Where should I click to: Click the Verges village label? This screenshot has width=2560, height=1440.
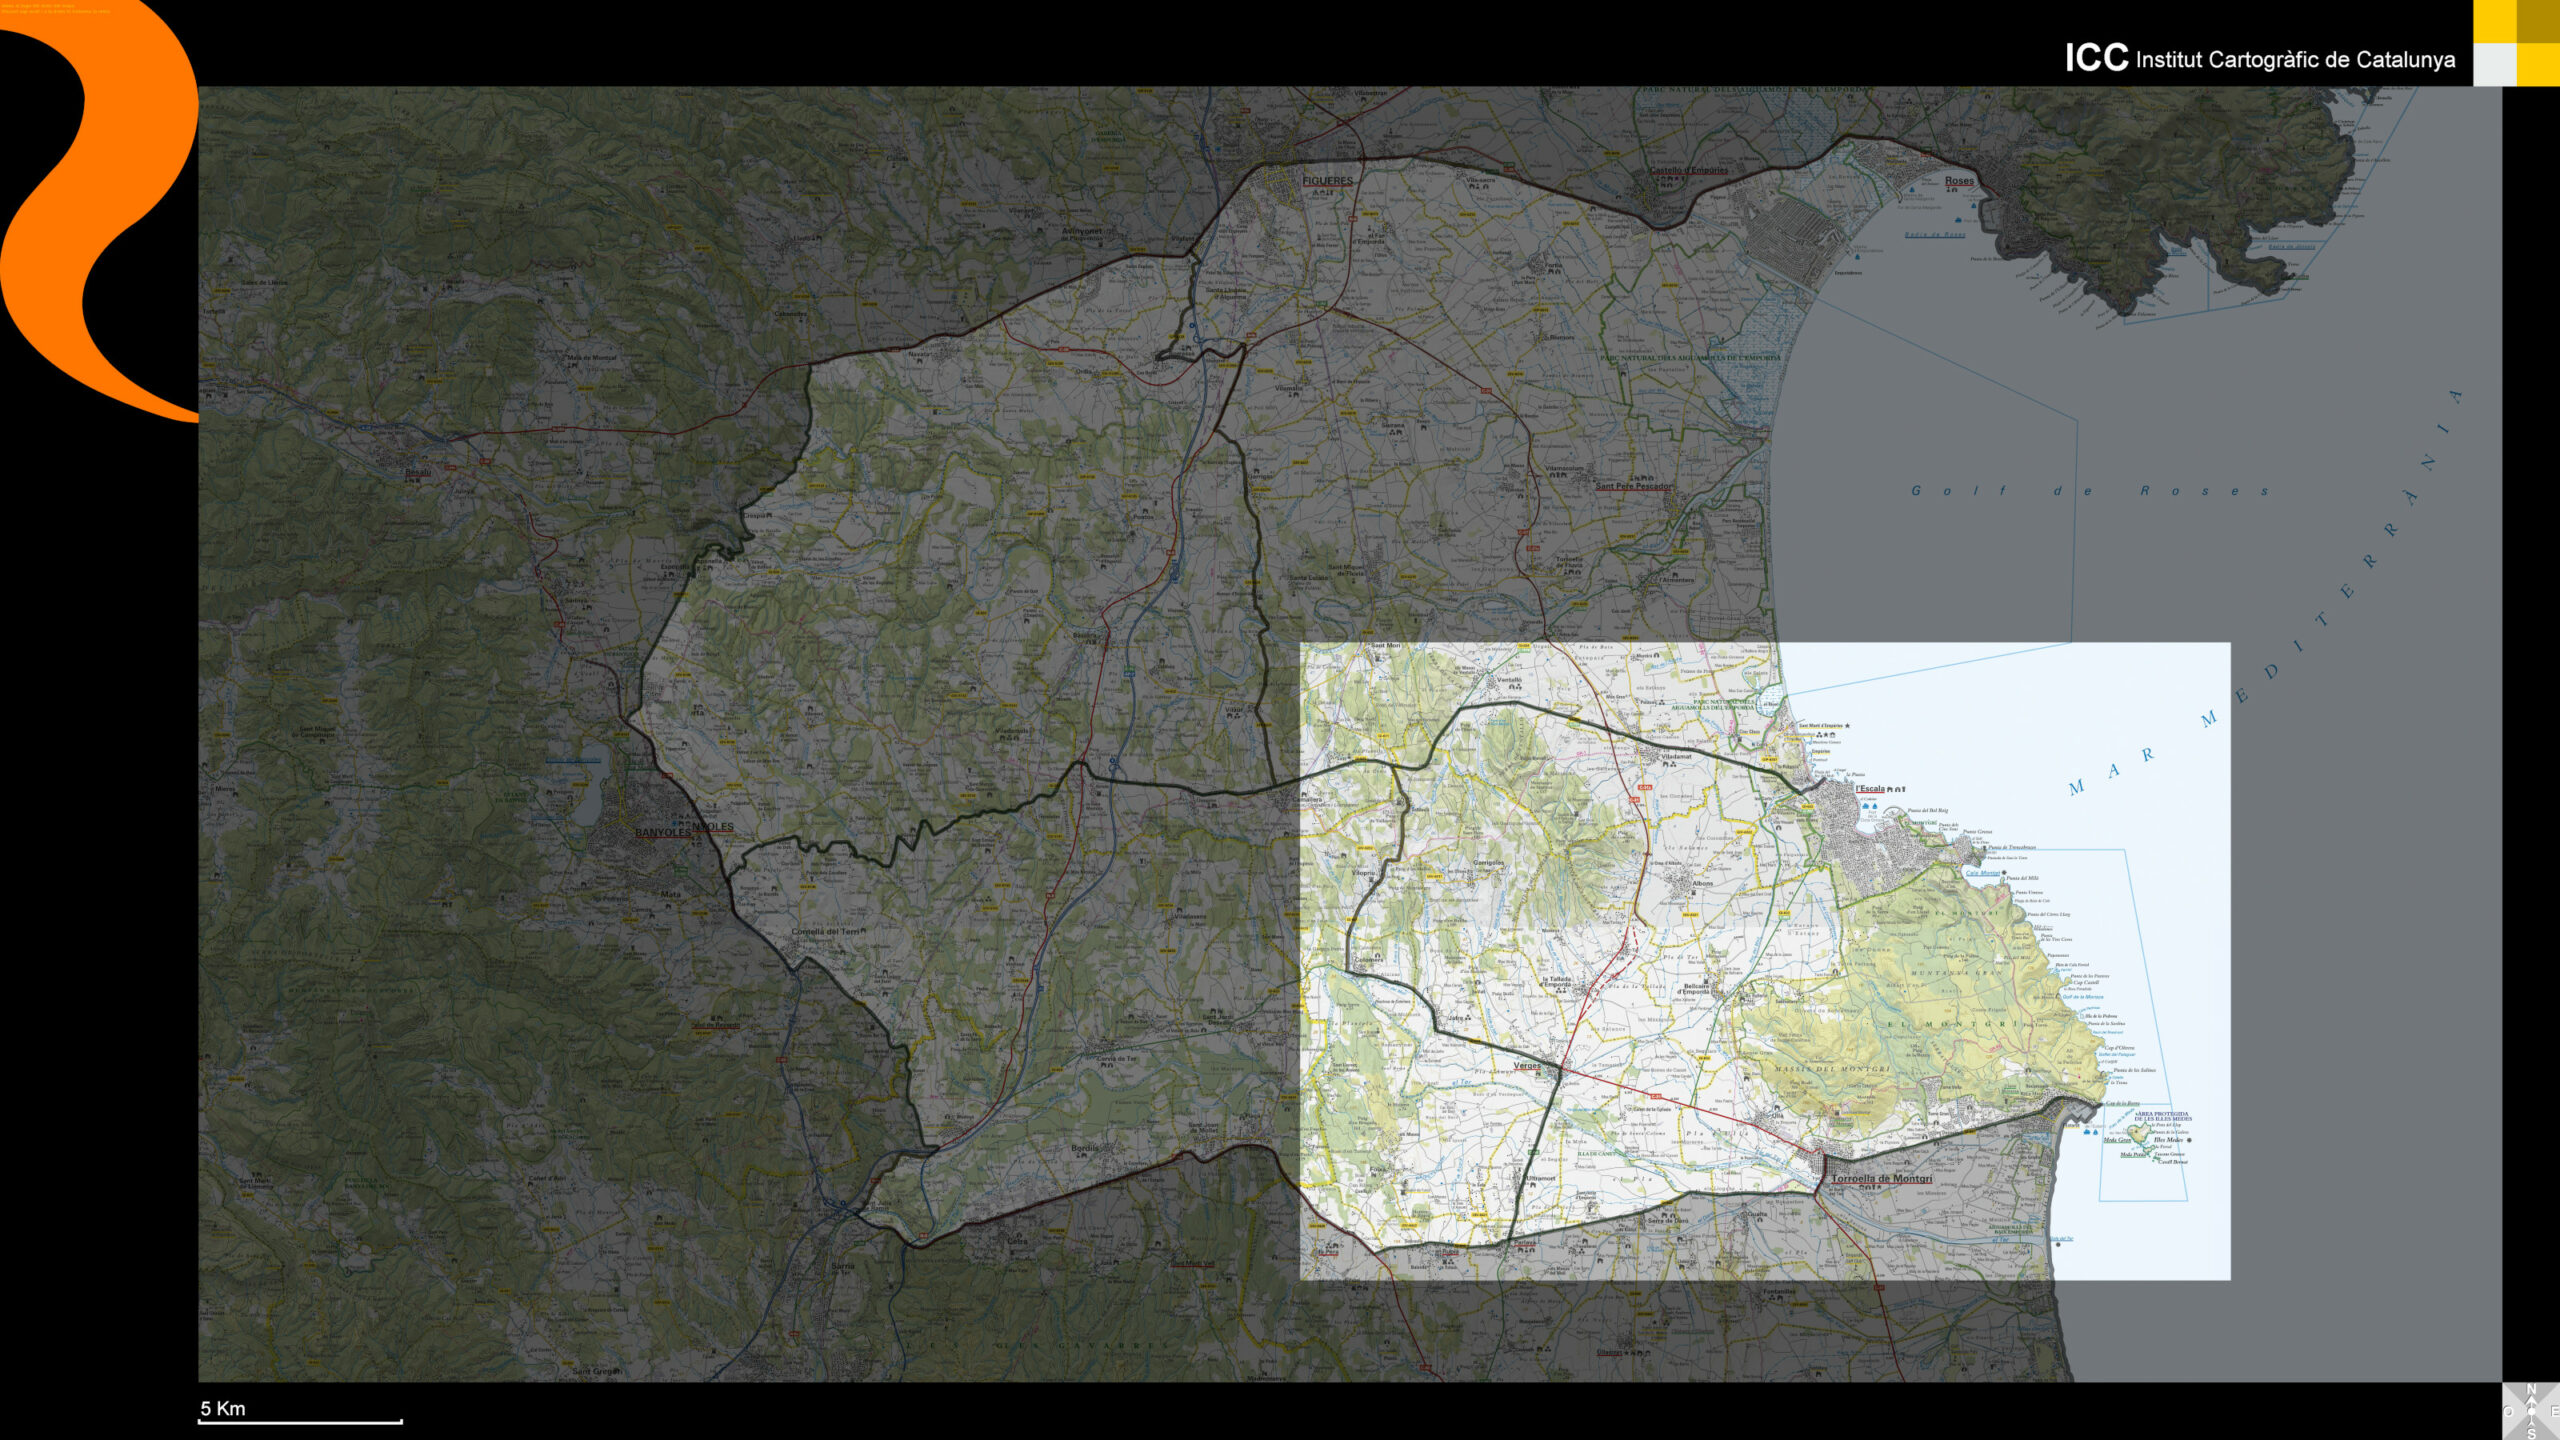[1526, 1065]
